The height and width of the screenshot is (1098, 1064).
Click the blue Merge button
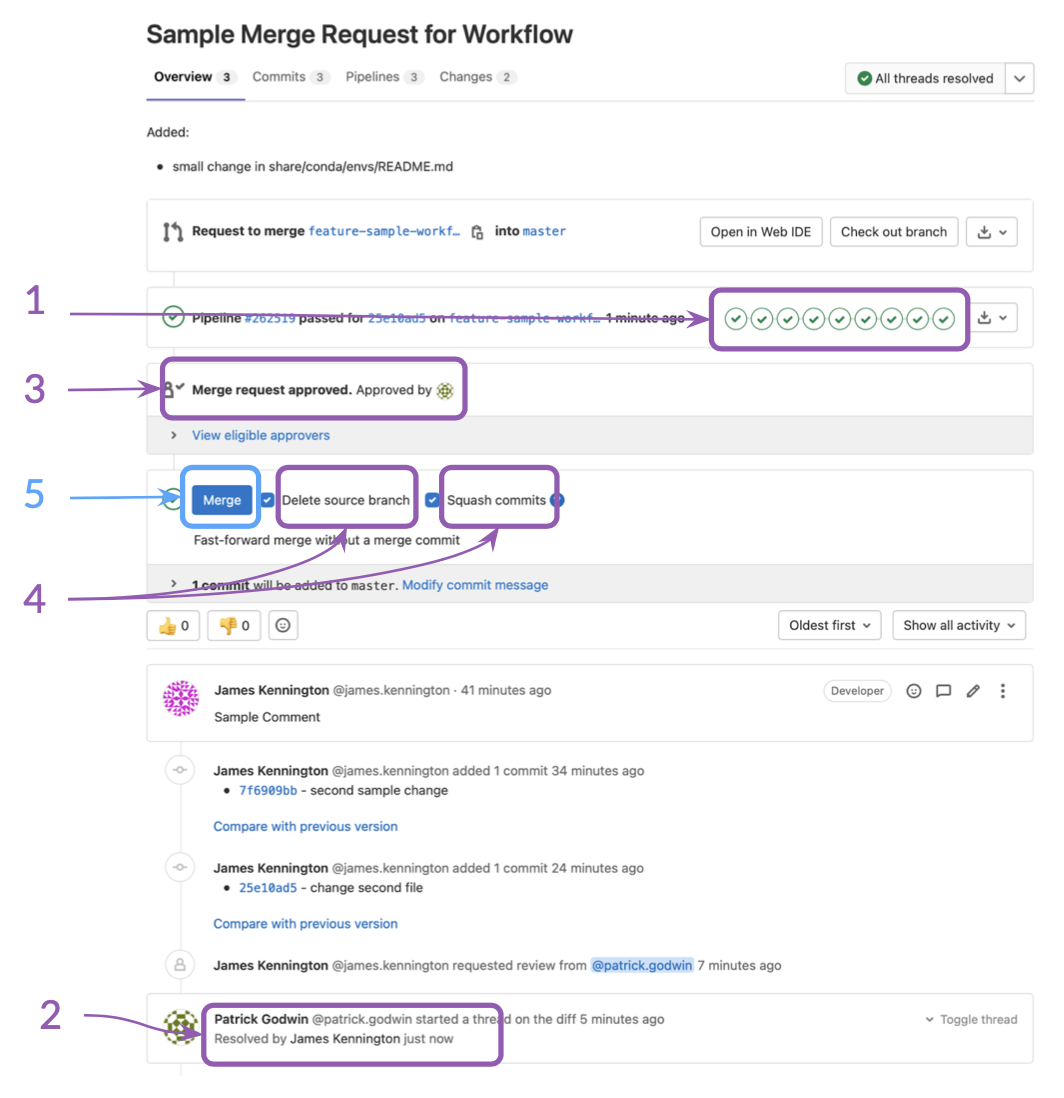coord(222,500)
